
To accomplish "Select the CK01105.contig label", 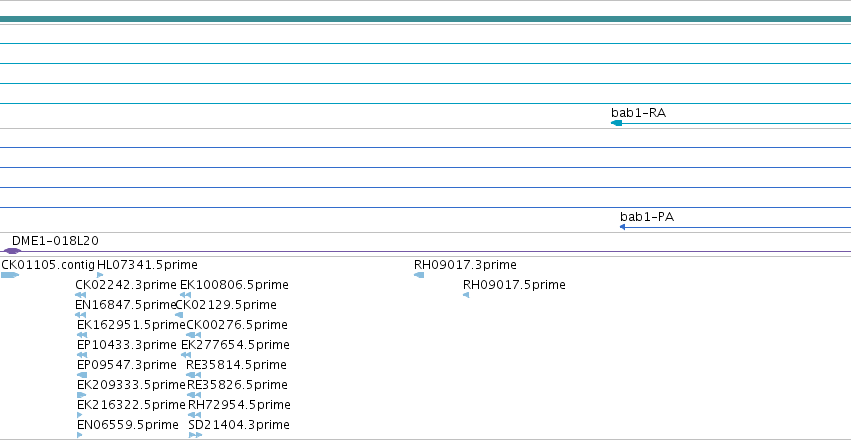I will point(48,265).
